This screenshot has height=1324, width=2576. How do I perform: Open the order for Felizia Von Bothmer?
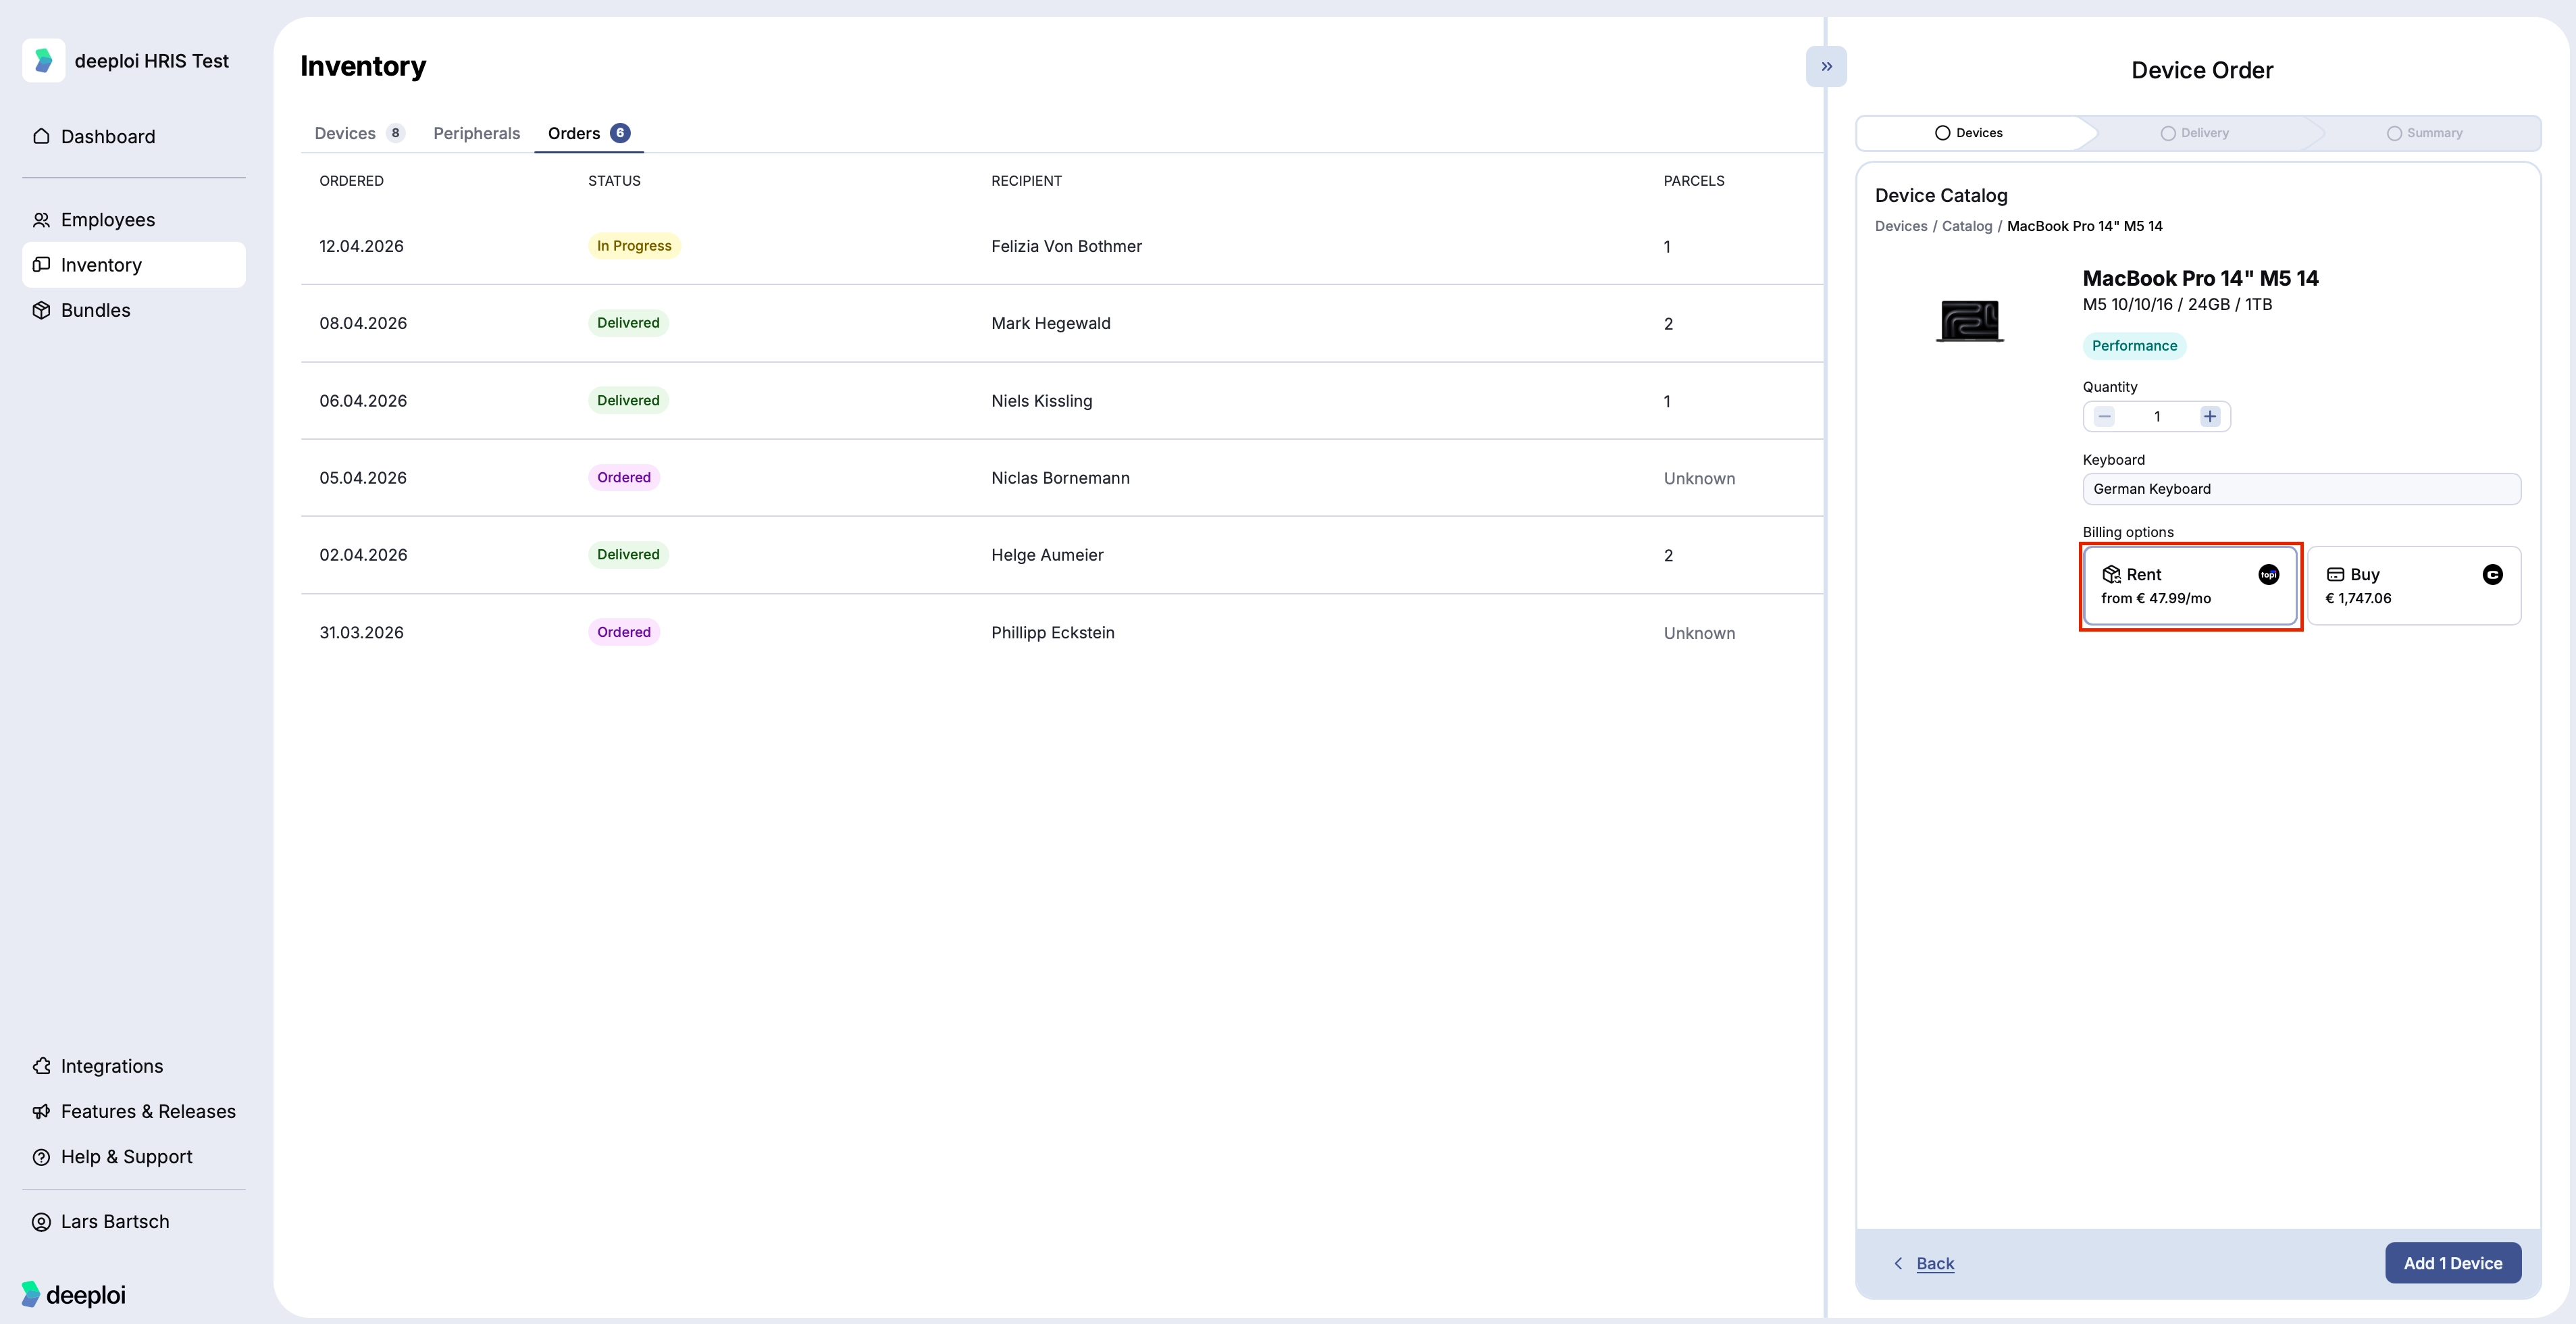(x=1062, y=246)
